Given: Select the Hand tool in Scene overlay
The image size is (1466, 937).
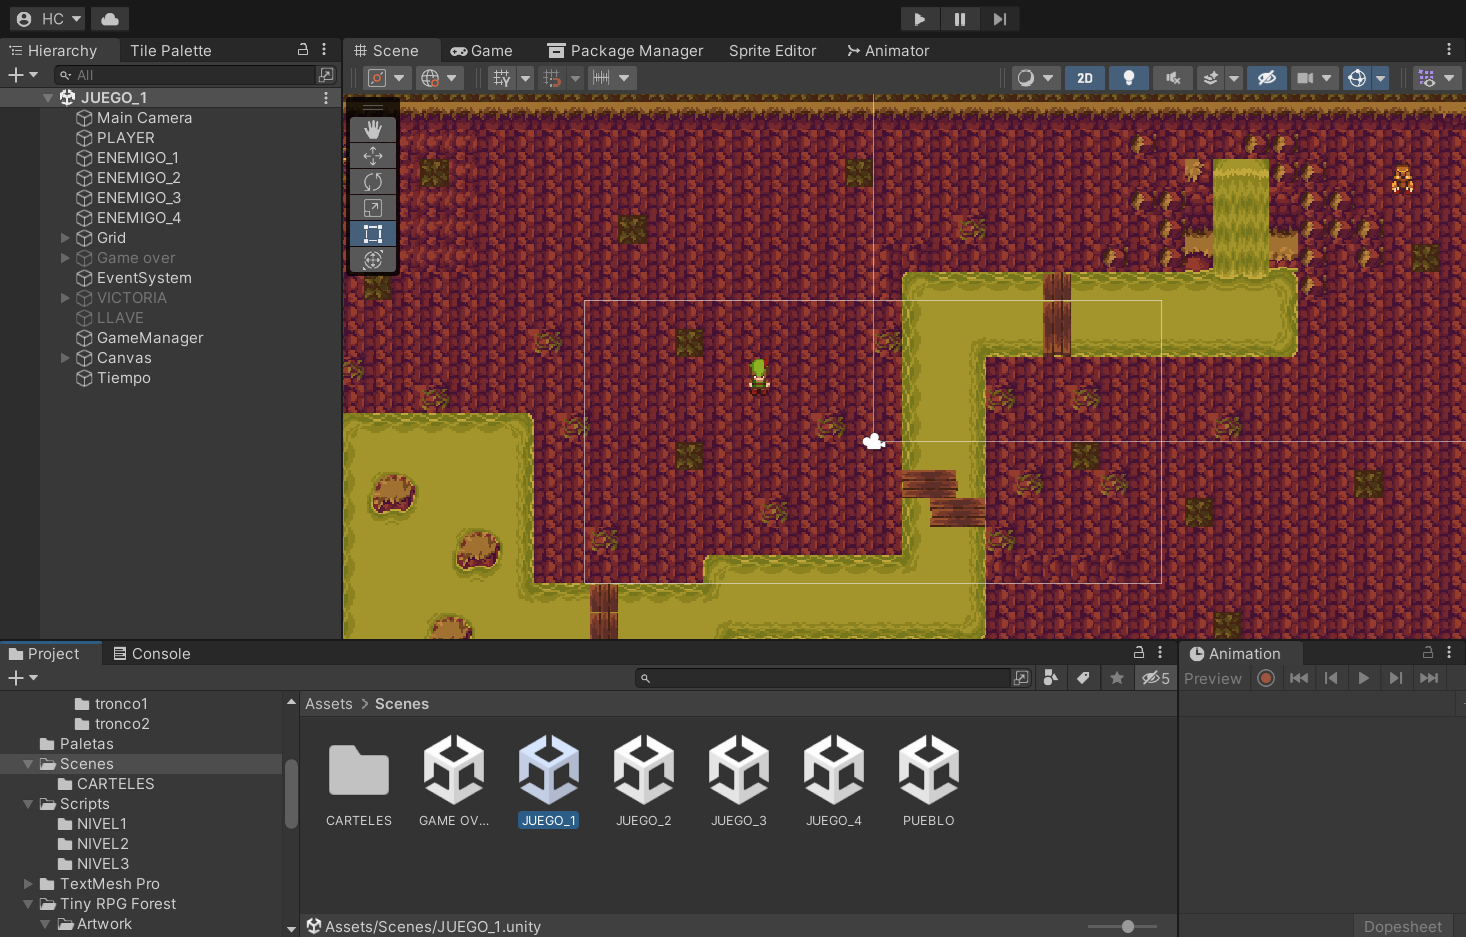Looking at the screenshot, I should 373,129.
